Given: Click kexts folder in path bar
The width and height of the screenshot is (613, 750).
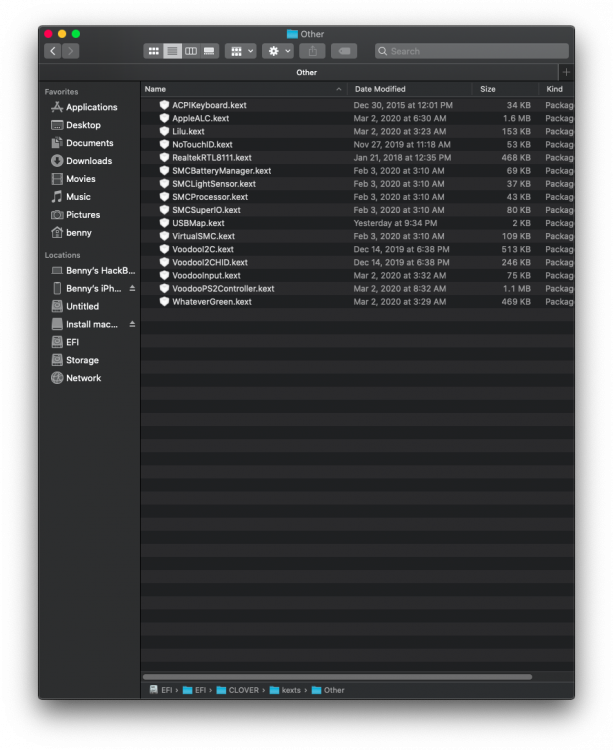Looking at the screenshot, I should 285,690.
